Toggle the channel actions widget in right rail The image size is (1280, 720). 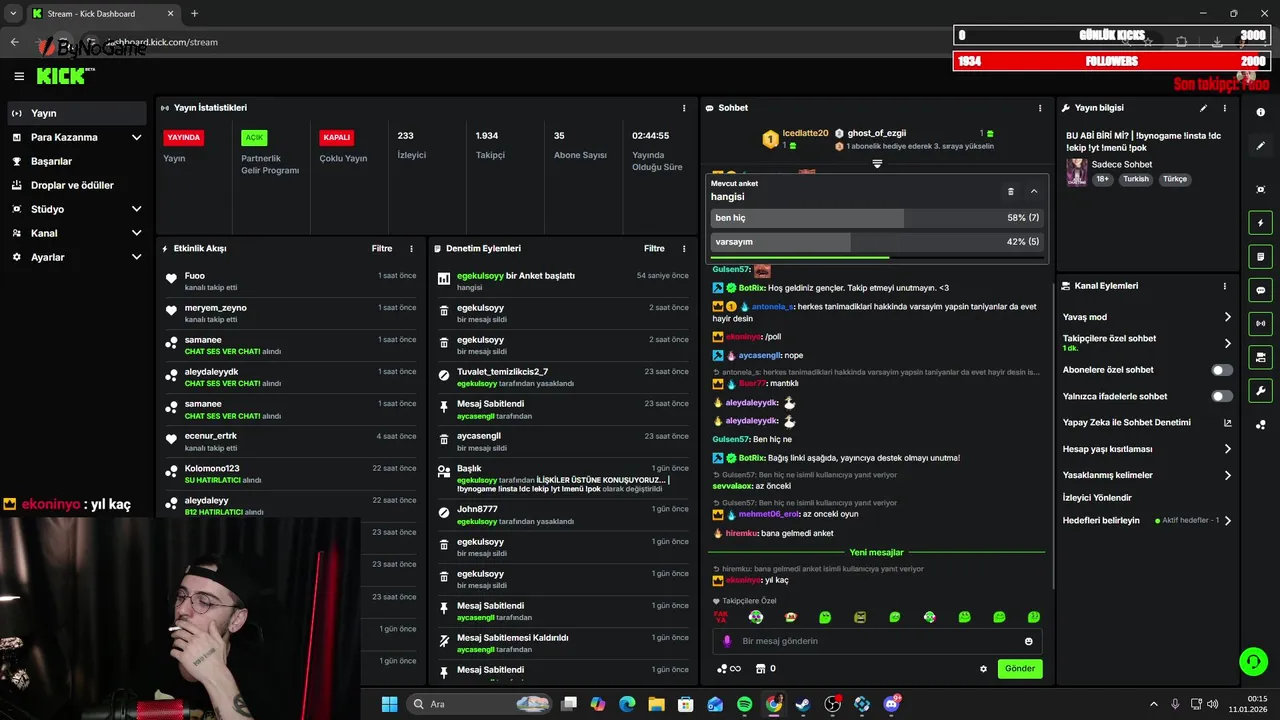1260,357
